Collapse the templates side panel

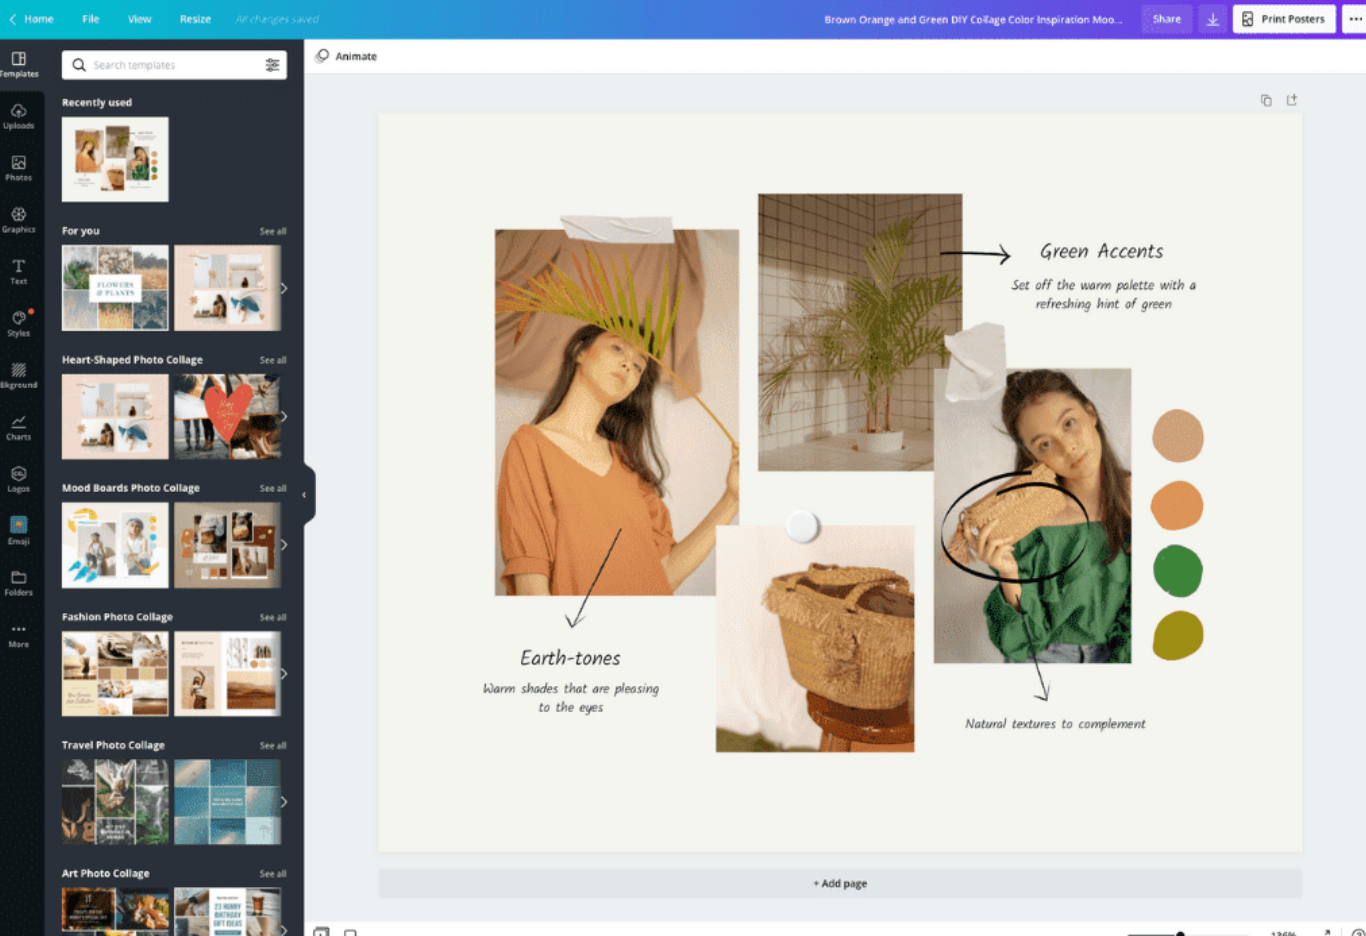[x=306, y=493]
